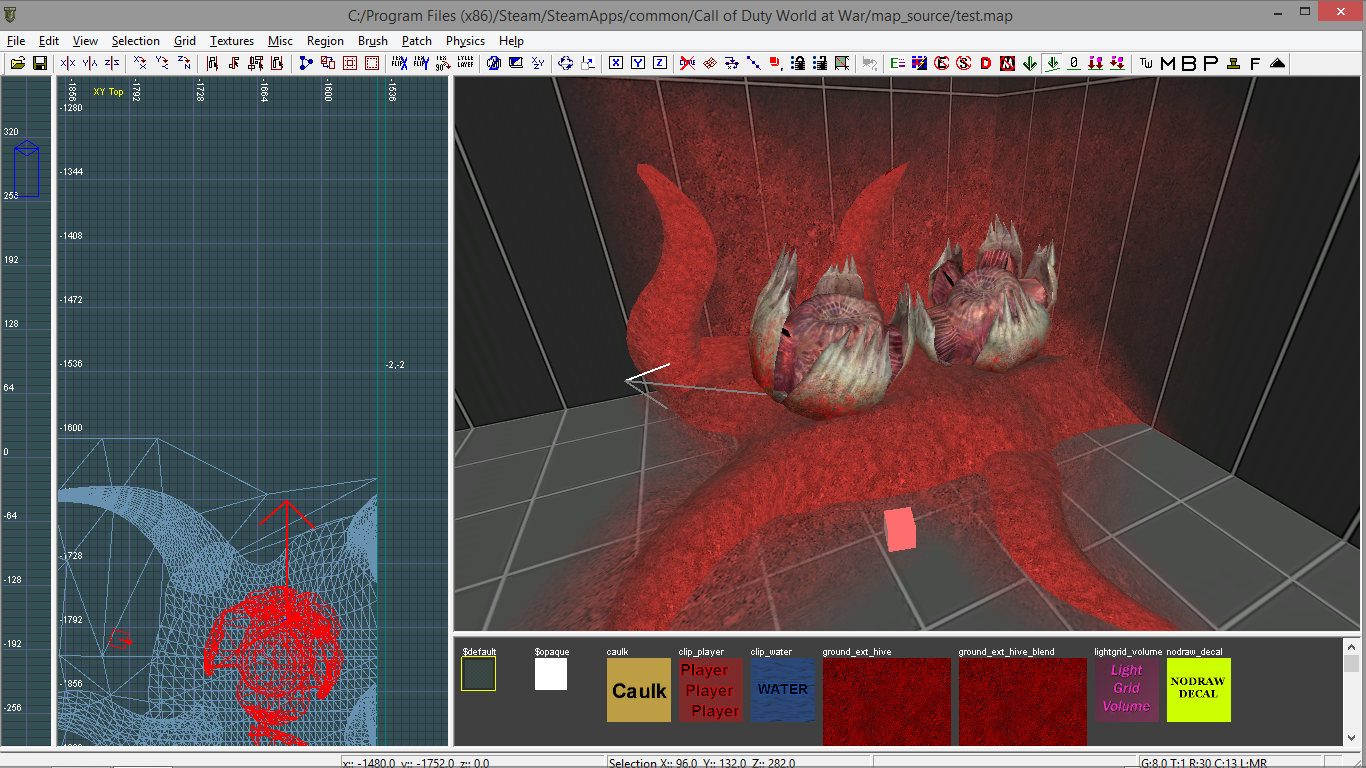Click the P toolbar letter icon
The height and width of the screenshot is (768, 1366).
(1211, 63)
